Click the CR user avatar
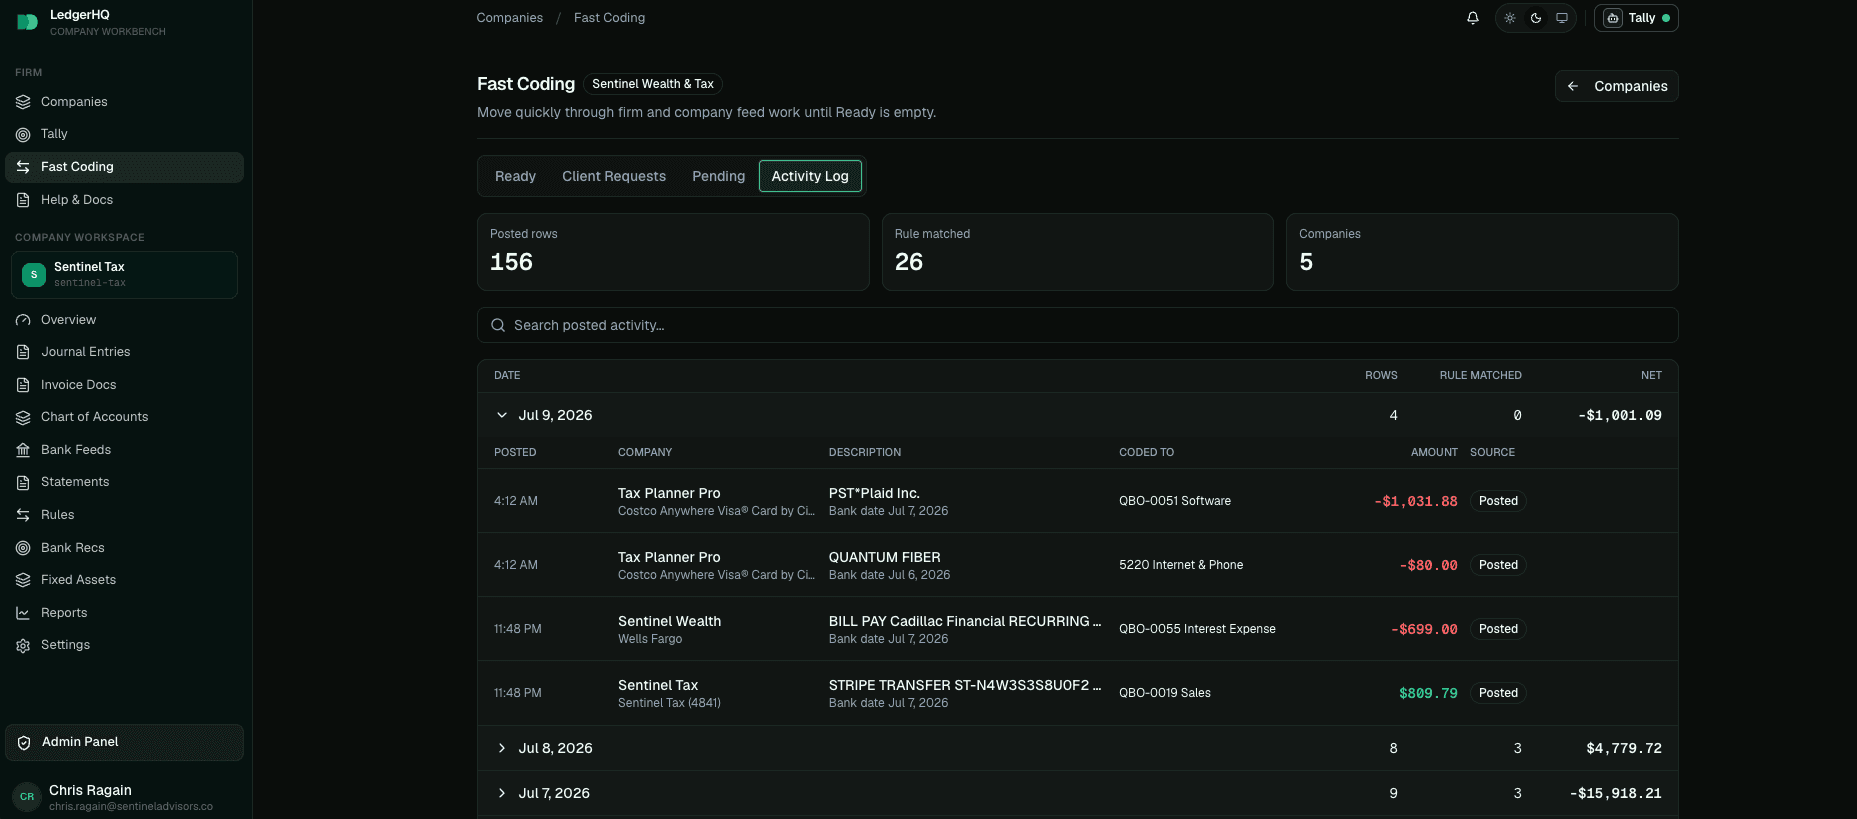Viewport: 1857px width, 819px height. (x=27, y=797)
